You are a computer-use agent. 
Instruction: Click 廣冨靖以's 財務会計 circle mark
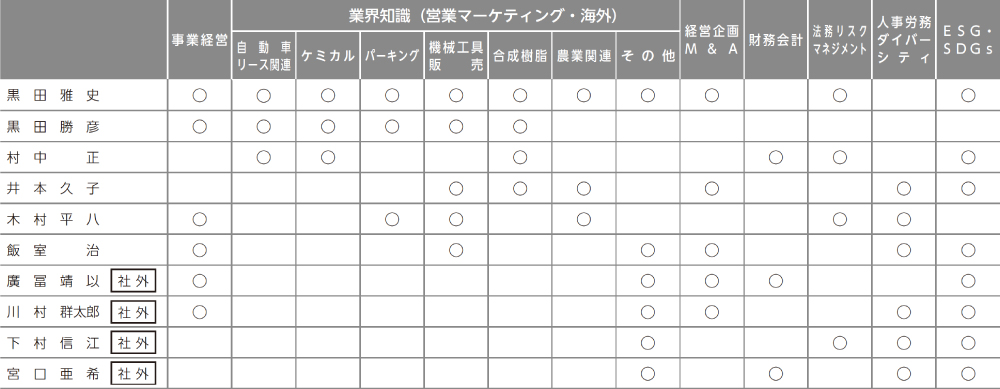(776, 281)
